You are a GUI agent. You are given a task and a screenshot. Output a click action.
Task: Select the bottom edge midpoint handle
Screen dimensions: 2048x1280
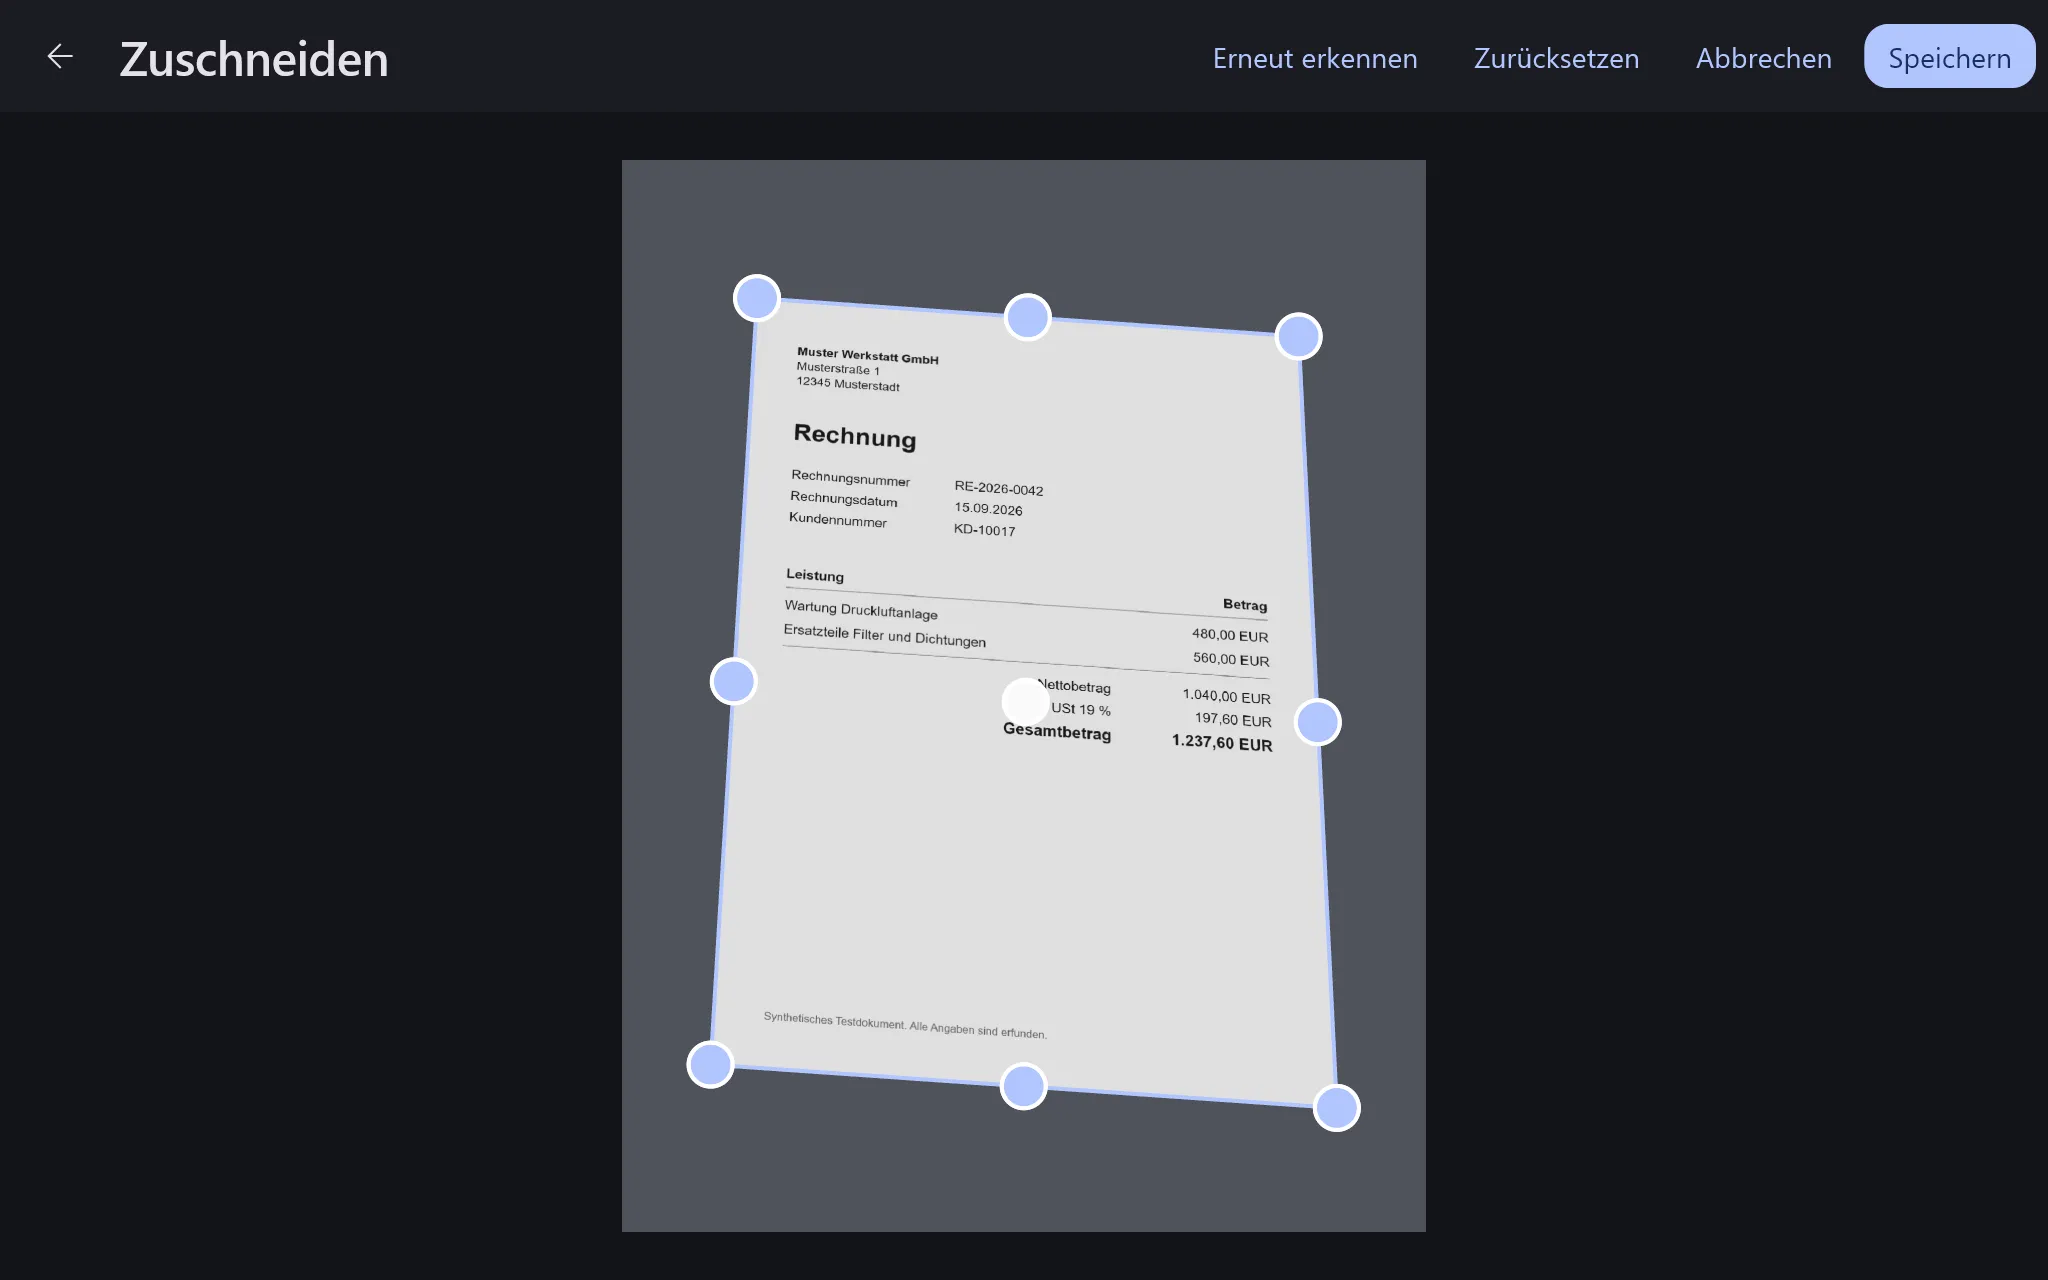tap(1023, 1086)
